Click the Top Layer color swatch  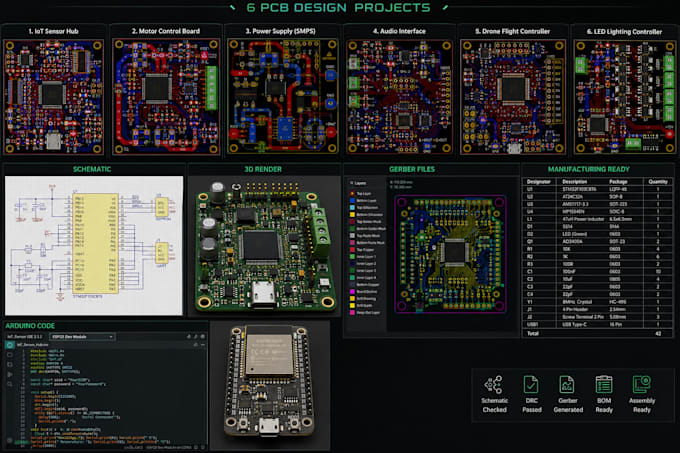352,194
